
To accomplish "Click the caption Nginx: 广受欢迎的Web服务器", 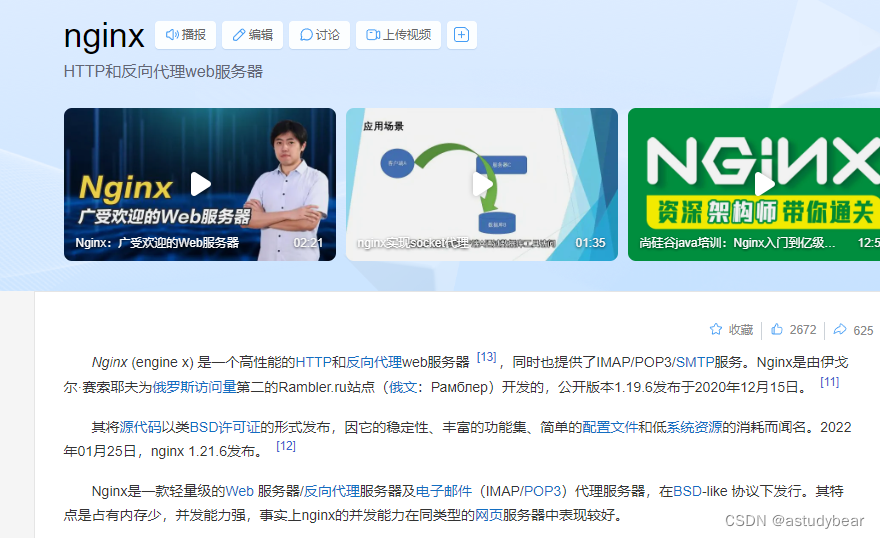I will [x=157, y=243].
